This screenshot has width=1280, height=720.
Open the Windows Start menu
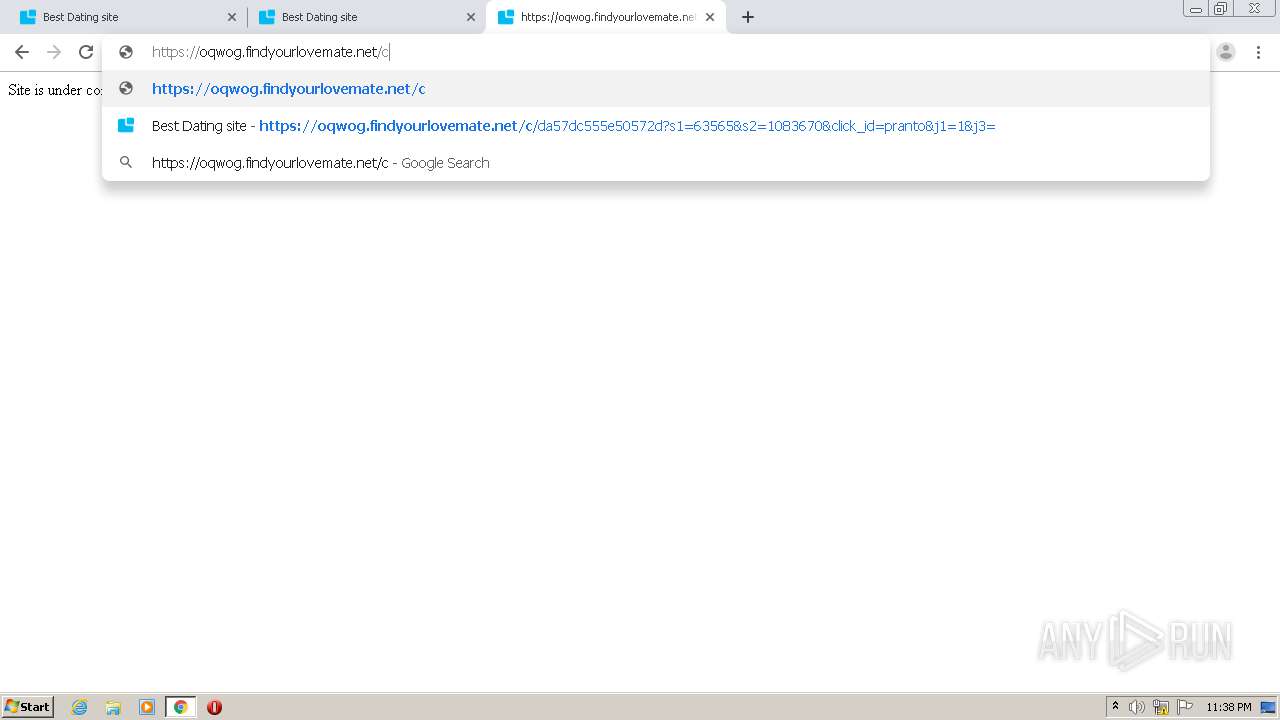(28, 707)
